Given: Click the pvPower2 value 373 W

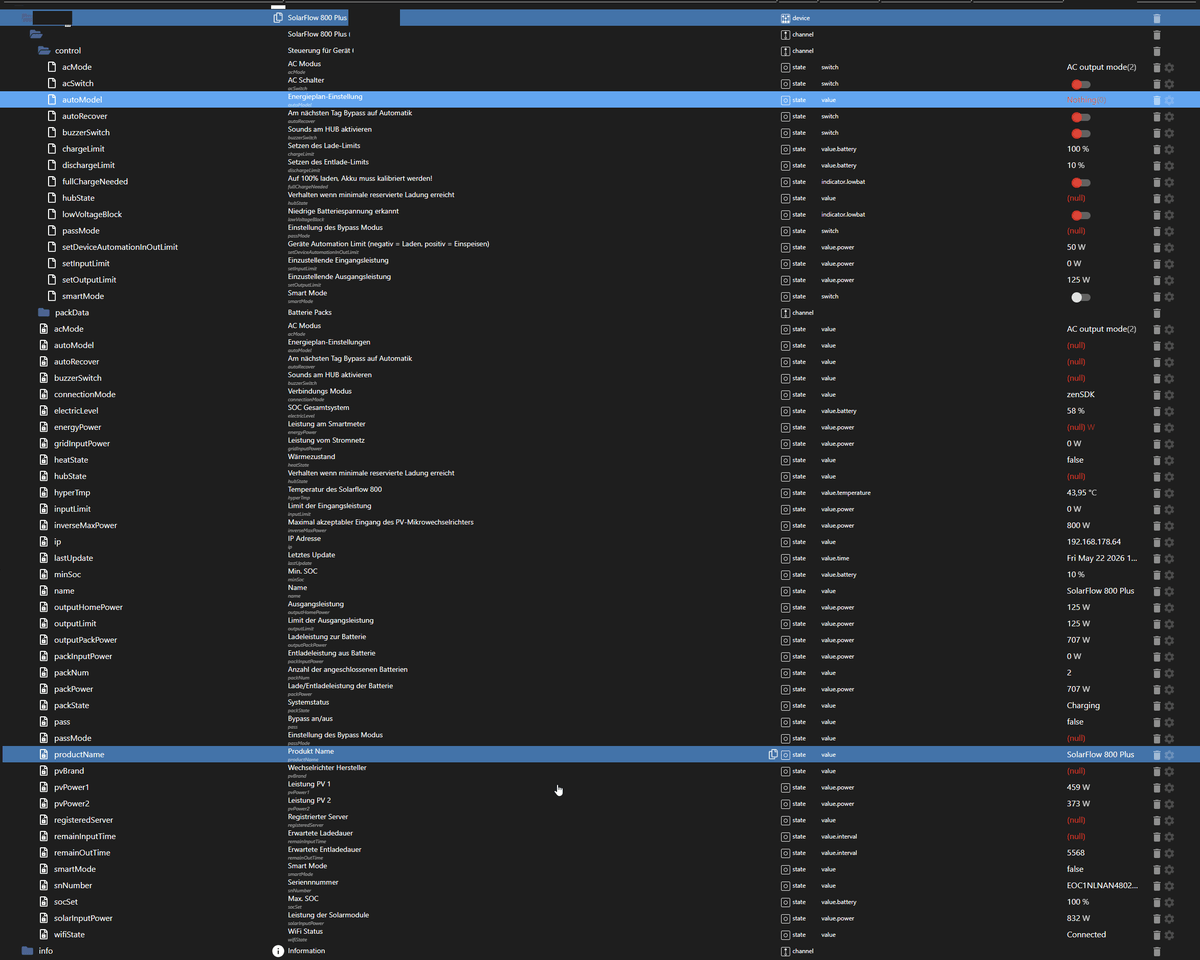Looking at the screenshot, I should pyautogui.click(x=1079, y=804).
